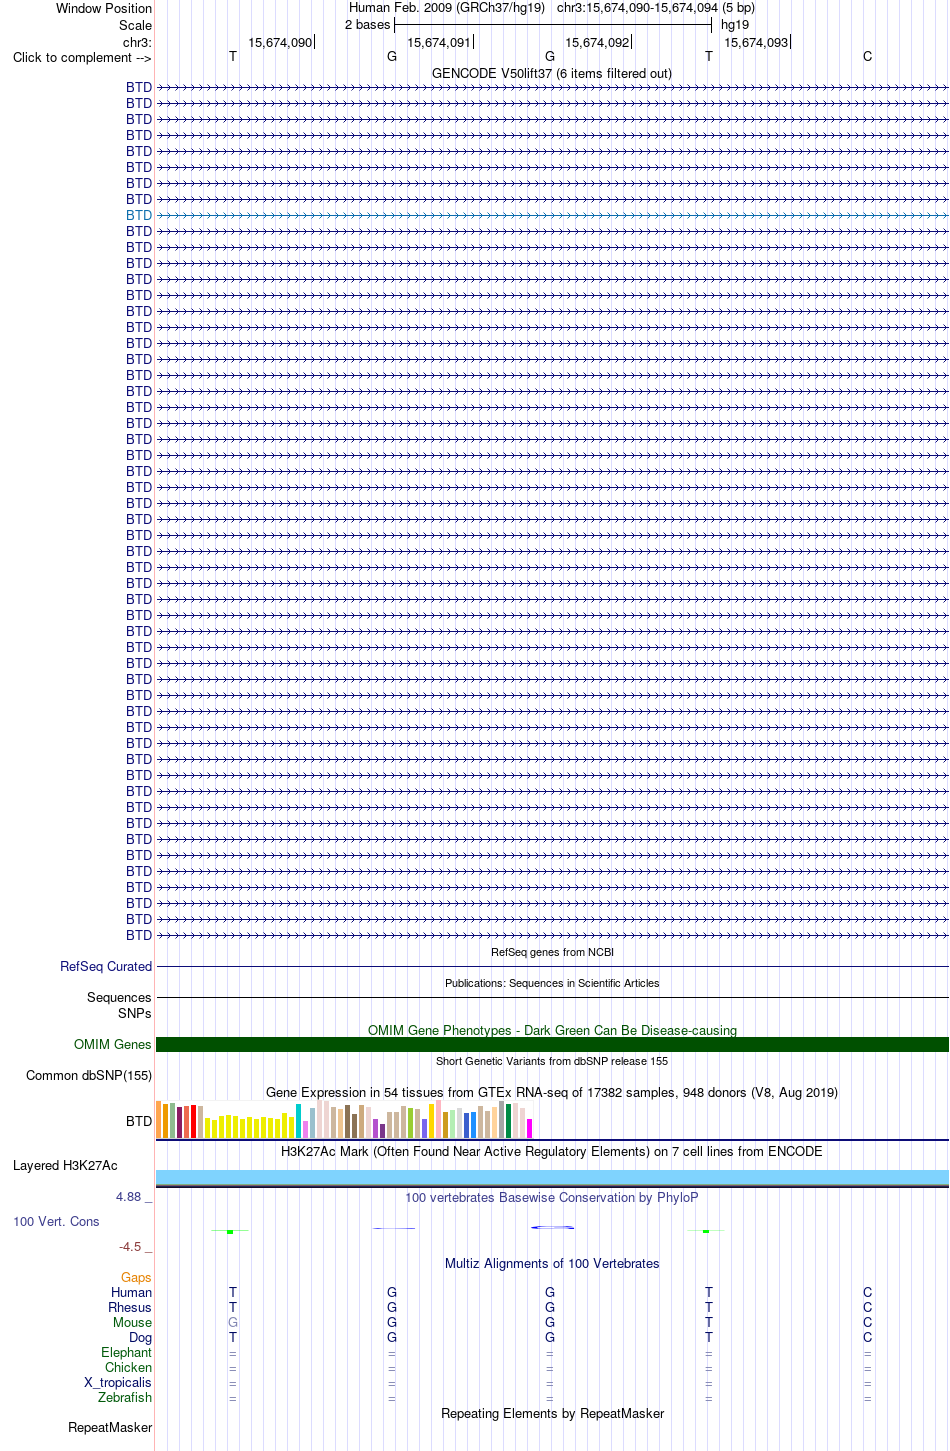Image resolution: width=950 pixels, height=1451 pixels.
Task: Click the Common dbSNP(155) label
Action: [x=89, y=1076]
